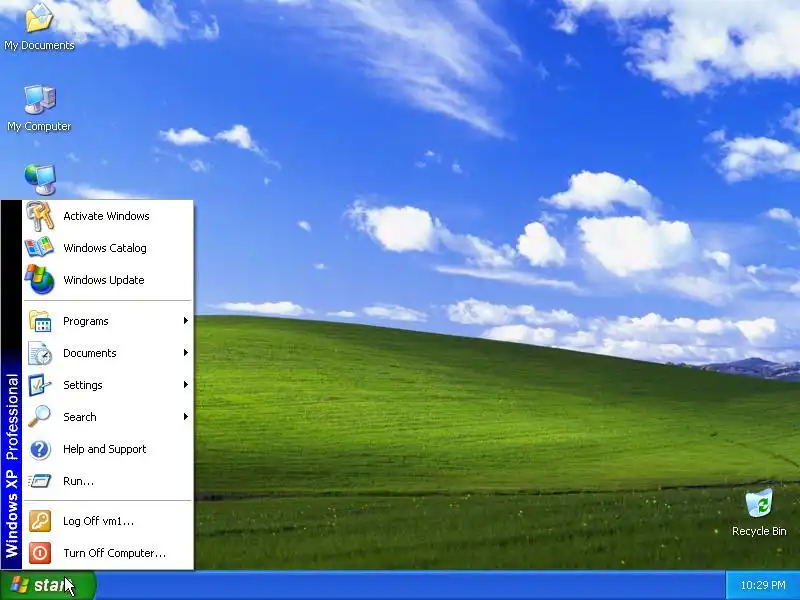Open Help and Support entry

[108, 449]
